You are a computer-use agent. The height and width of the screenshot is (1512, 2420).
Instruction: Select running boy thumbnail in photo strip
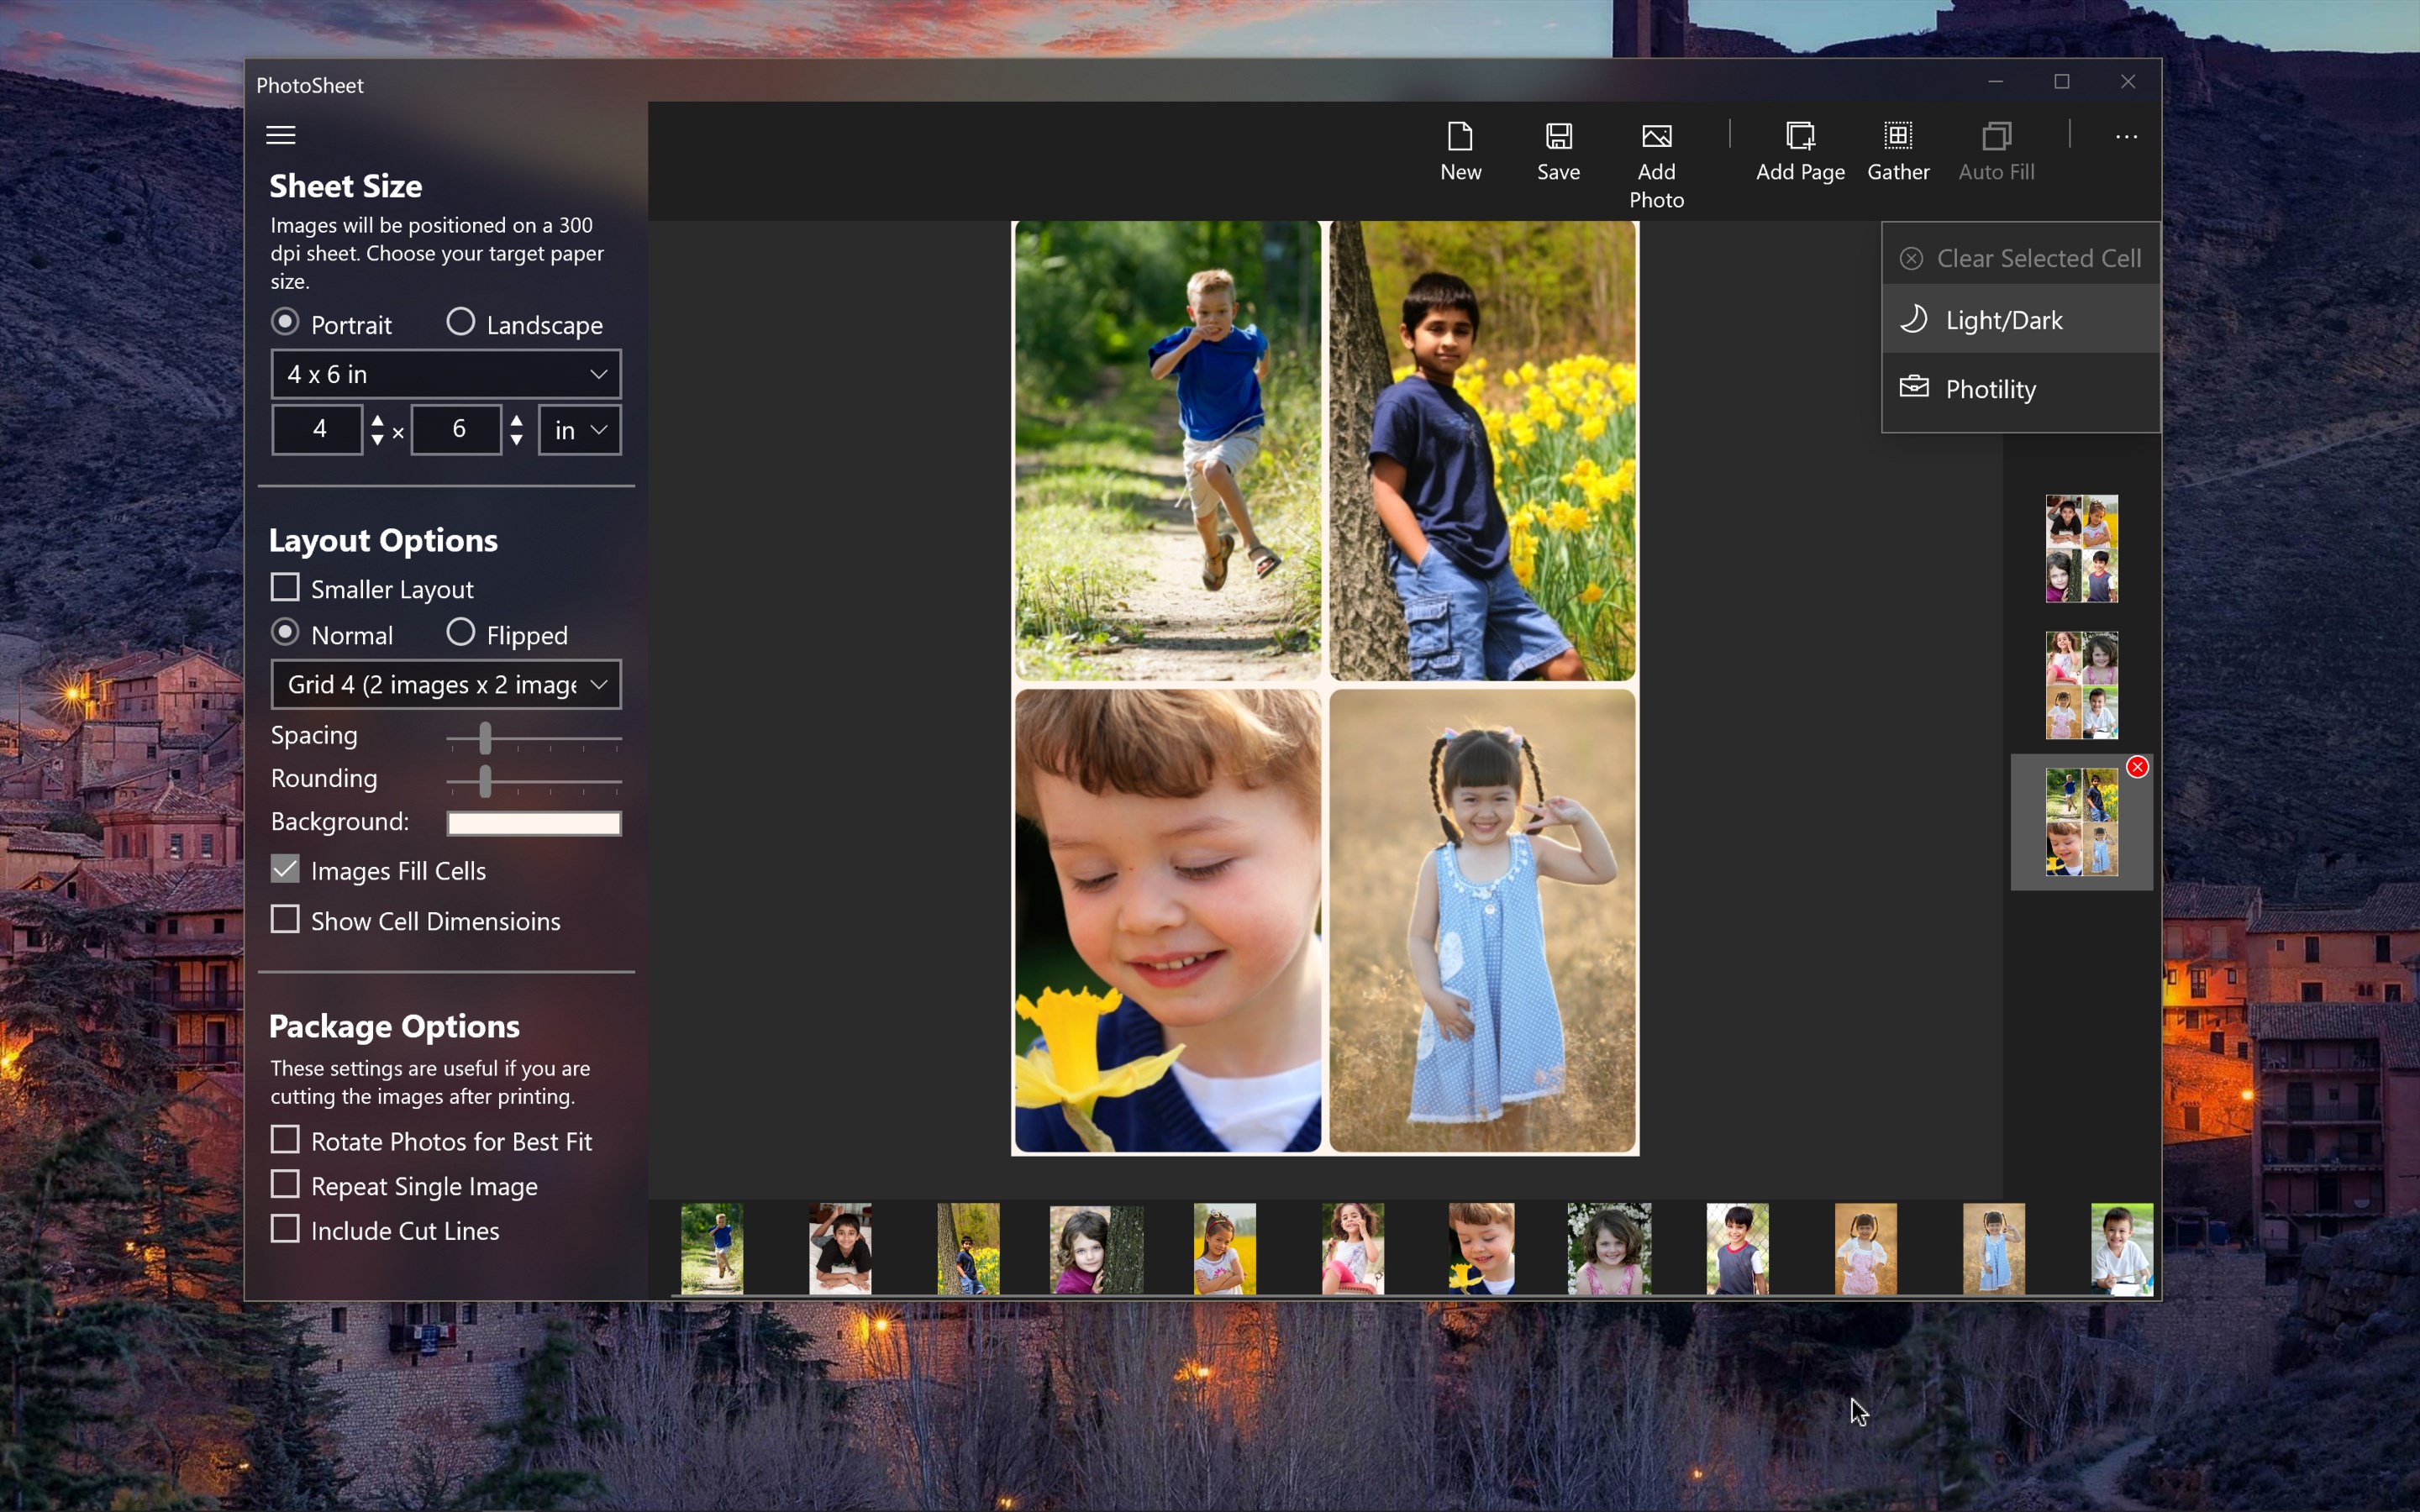(712, 1248)
